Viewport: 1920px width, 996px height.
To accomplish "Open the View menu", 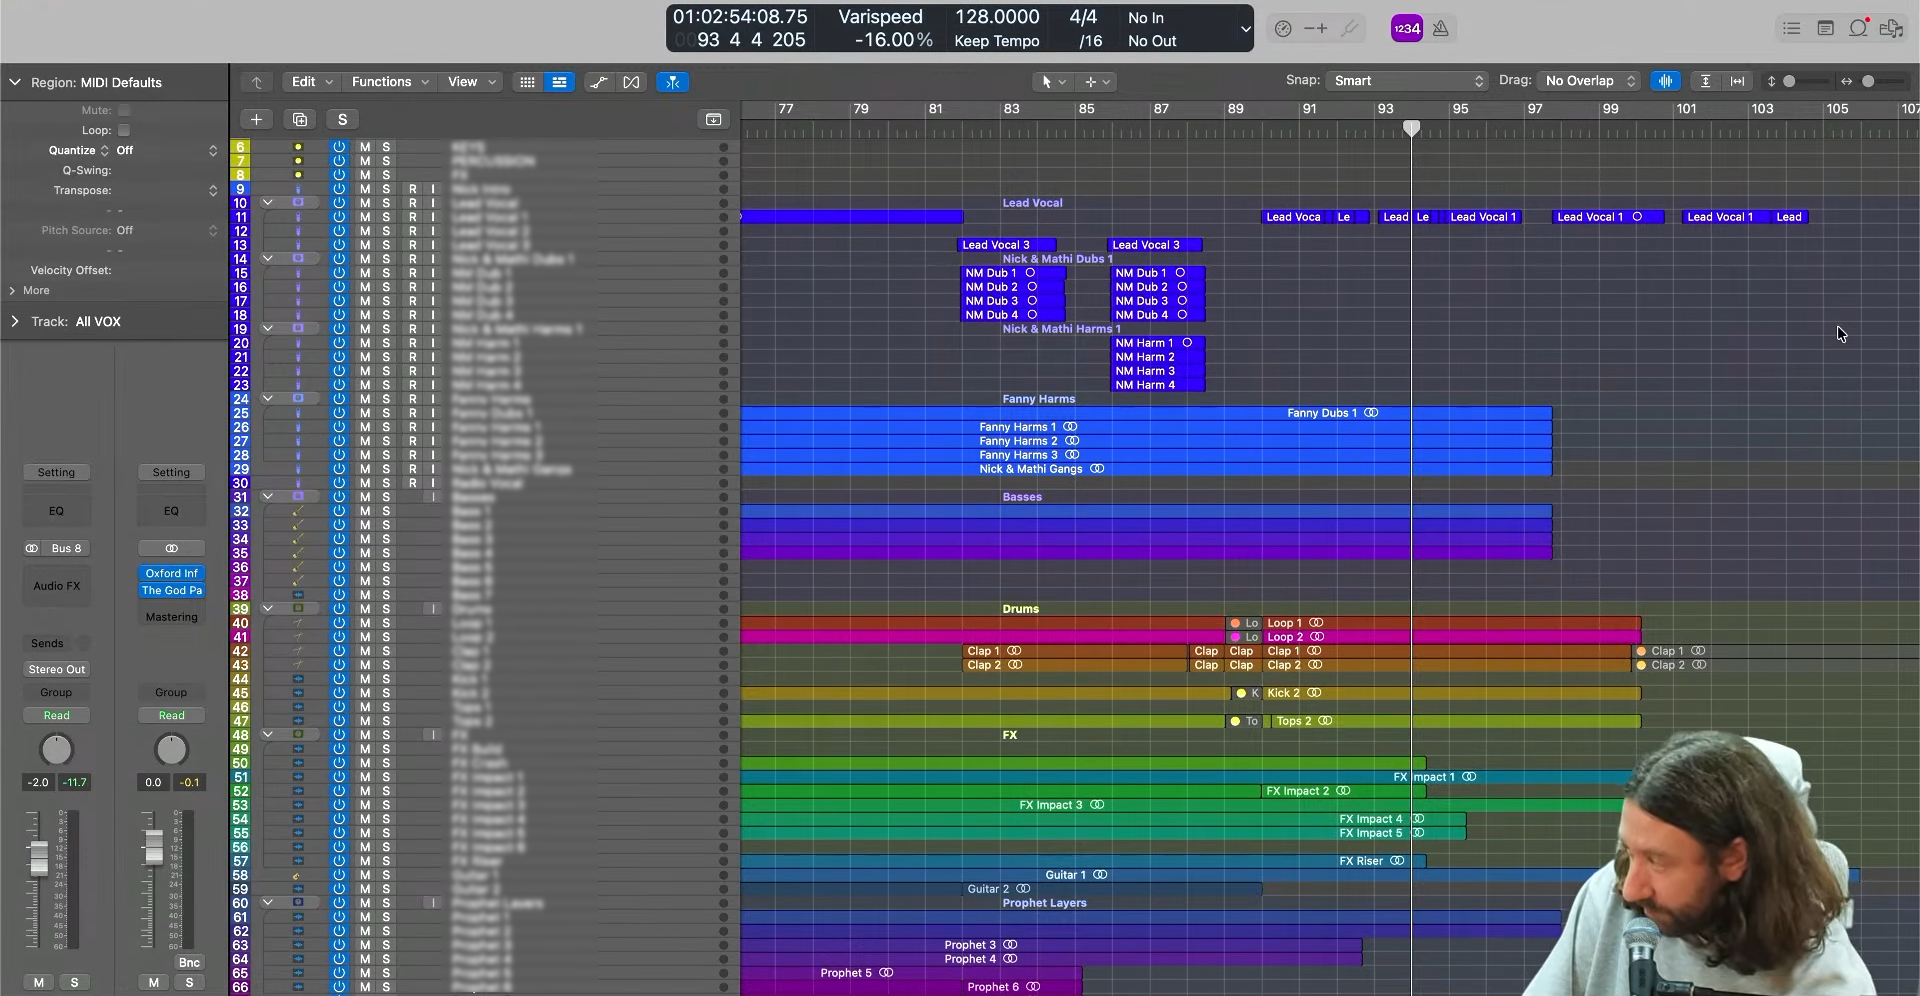I will [x=471, y=82].
